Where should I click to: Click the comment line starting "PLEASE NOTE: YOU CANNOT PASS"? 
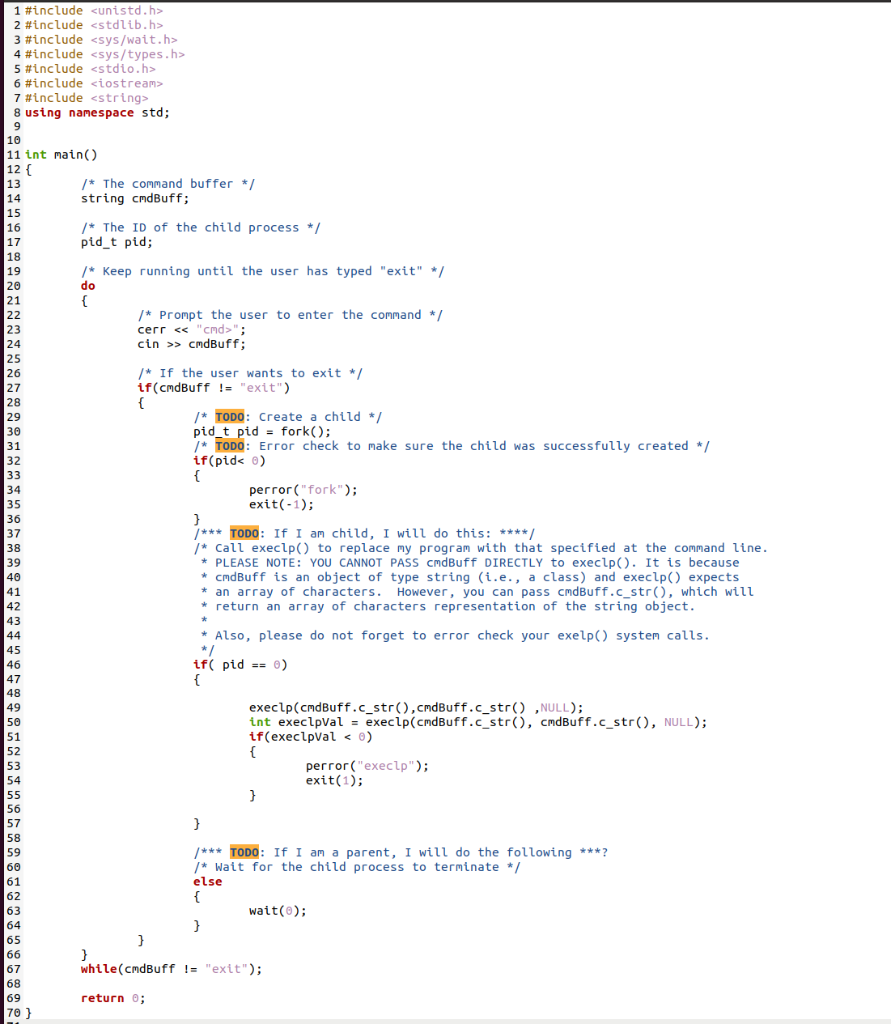(470, 562)
